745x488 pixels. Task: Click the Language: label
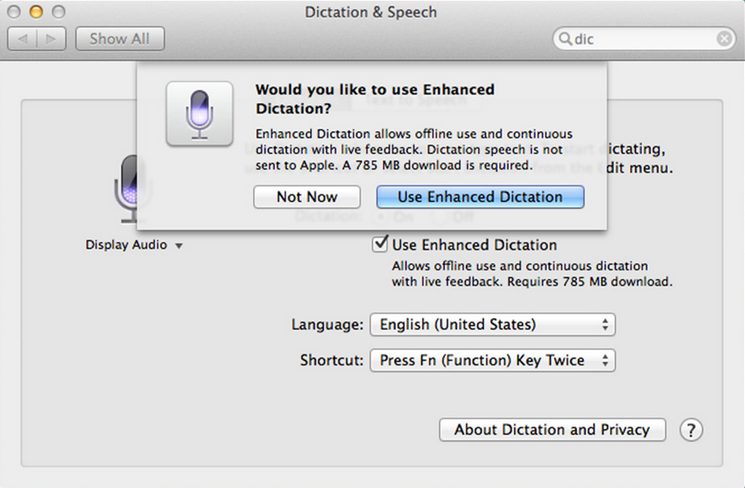coord(327,325)
